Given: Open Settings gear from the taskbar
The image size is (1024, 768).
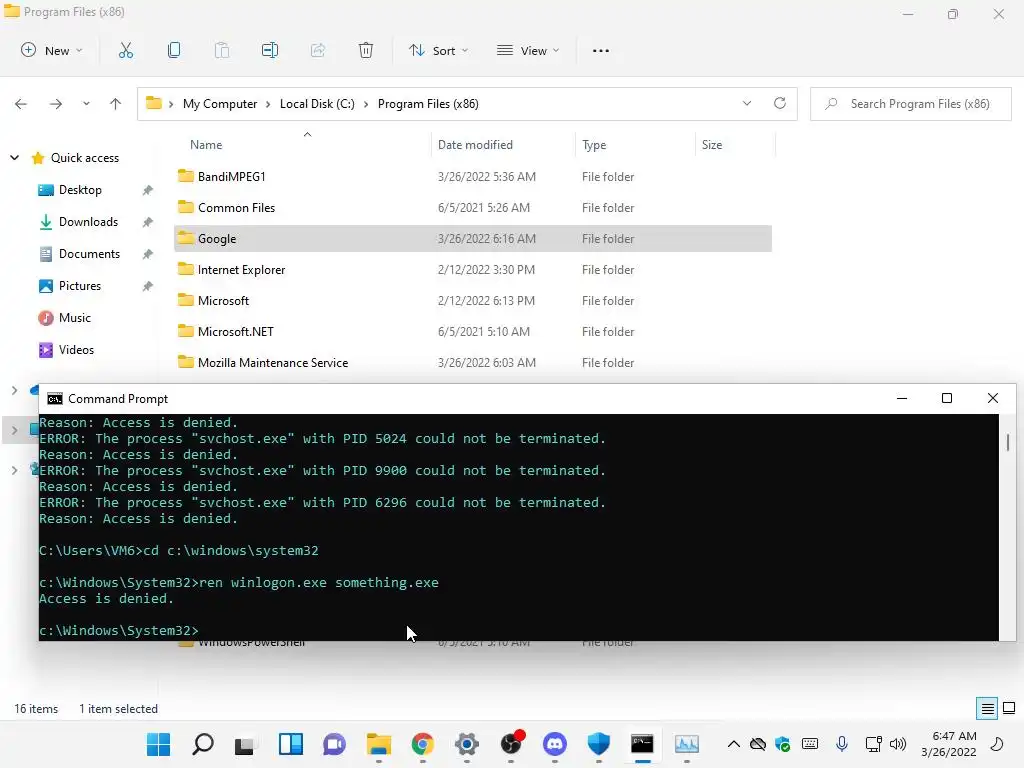Looking at the screenshot, I should point(466,744).
